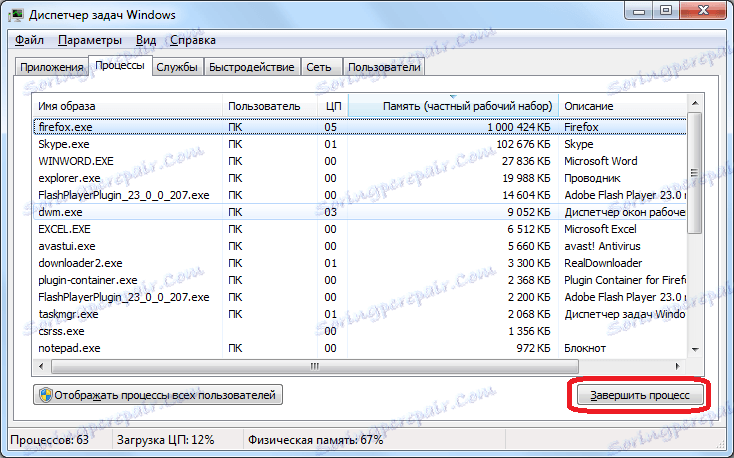734x458 pixels.
Task: Switch to the Пользователи tab
Action: [x=384, y=67]
